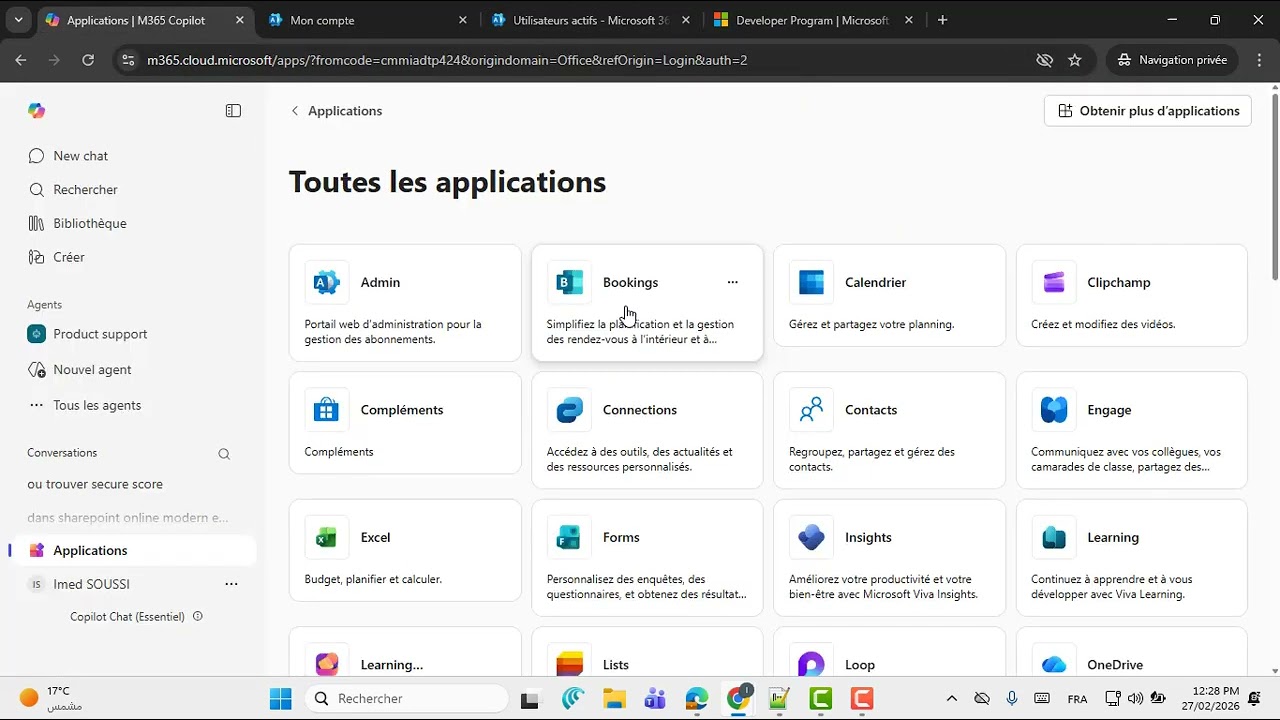The image size is (1280, 720).
Task: Open the OneDrive app icon
Action: click(x=1053, y=661)
